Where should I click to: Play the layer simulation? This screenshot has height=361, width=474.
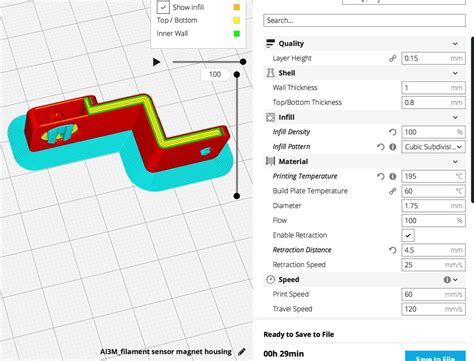pyautogui.click(x=156, y=62)
